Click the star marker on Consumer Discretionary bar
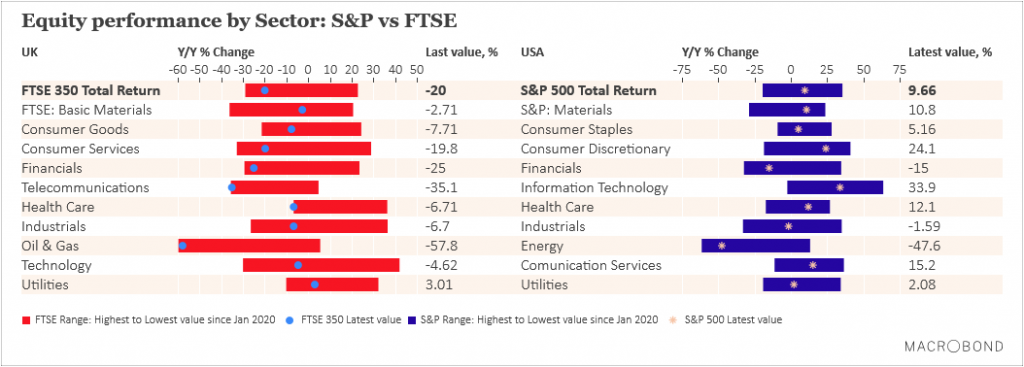 825,149
